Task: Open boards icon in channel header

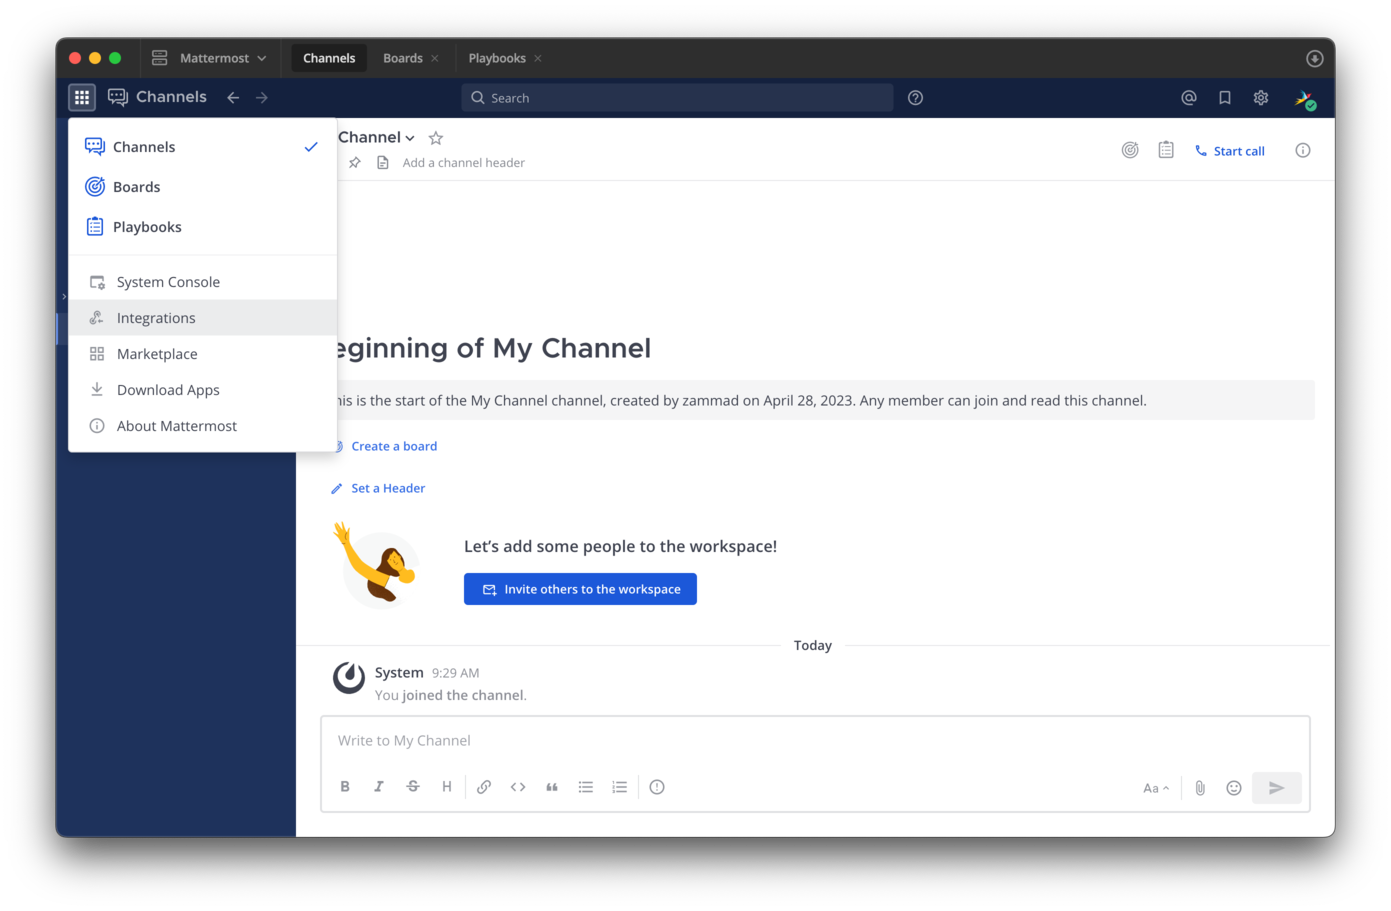Action: 1130,150
